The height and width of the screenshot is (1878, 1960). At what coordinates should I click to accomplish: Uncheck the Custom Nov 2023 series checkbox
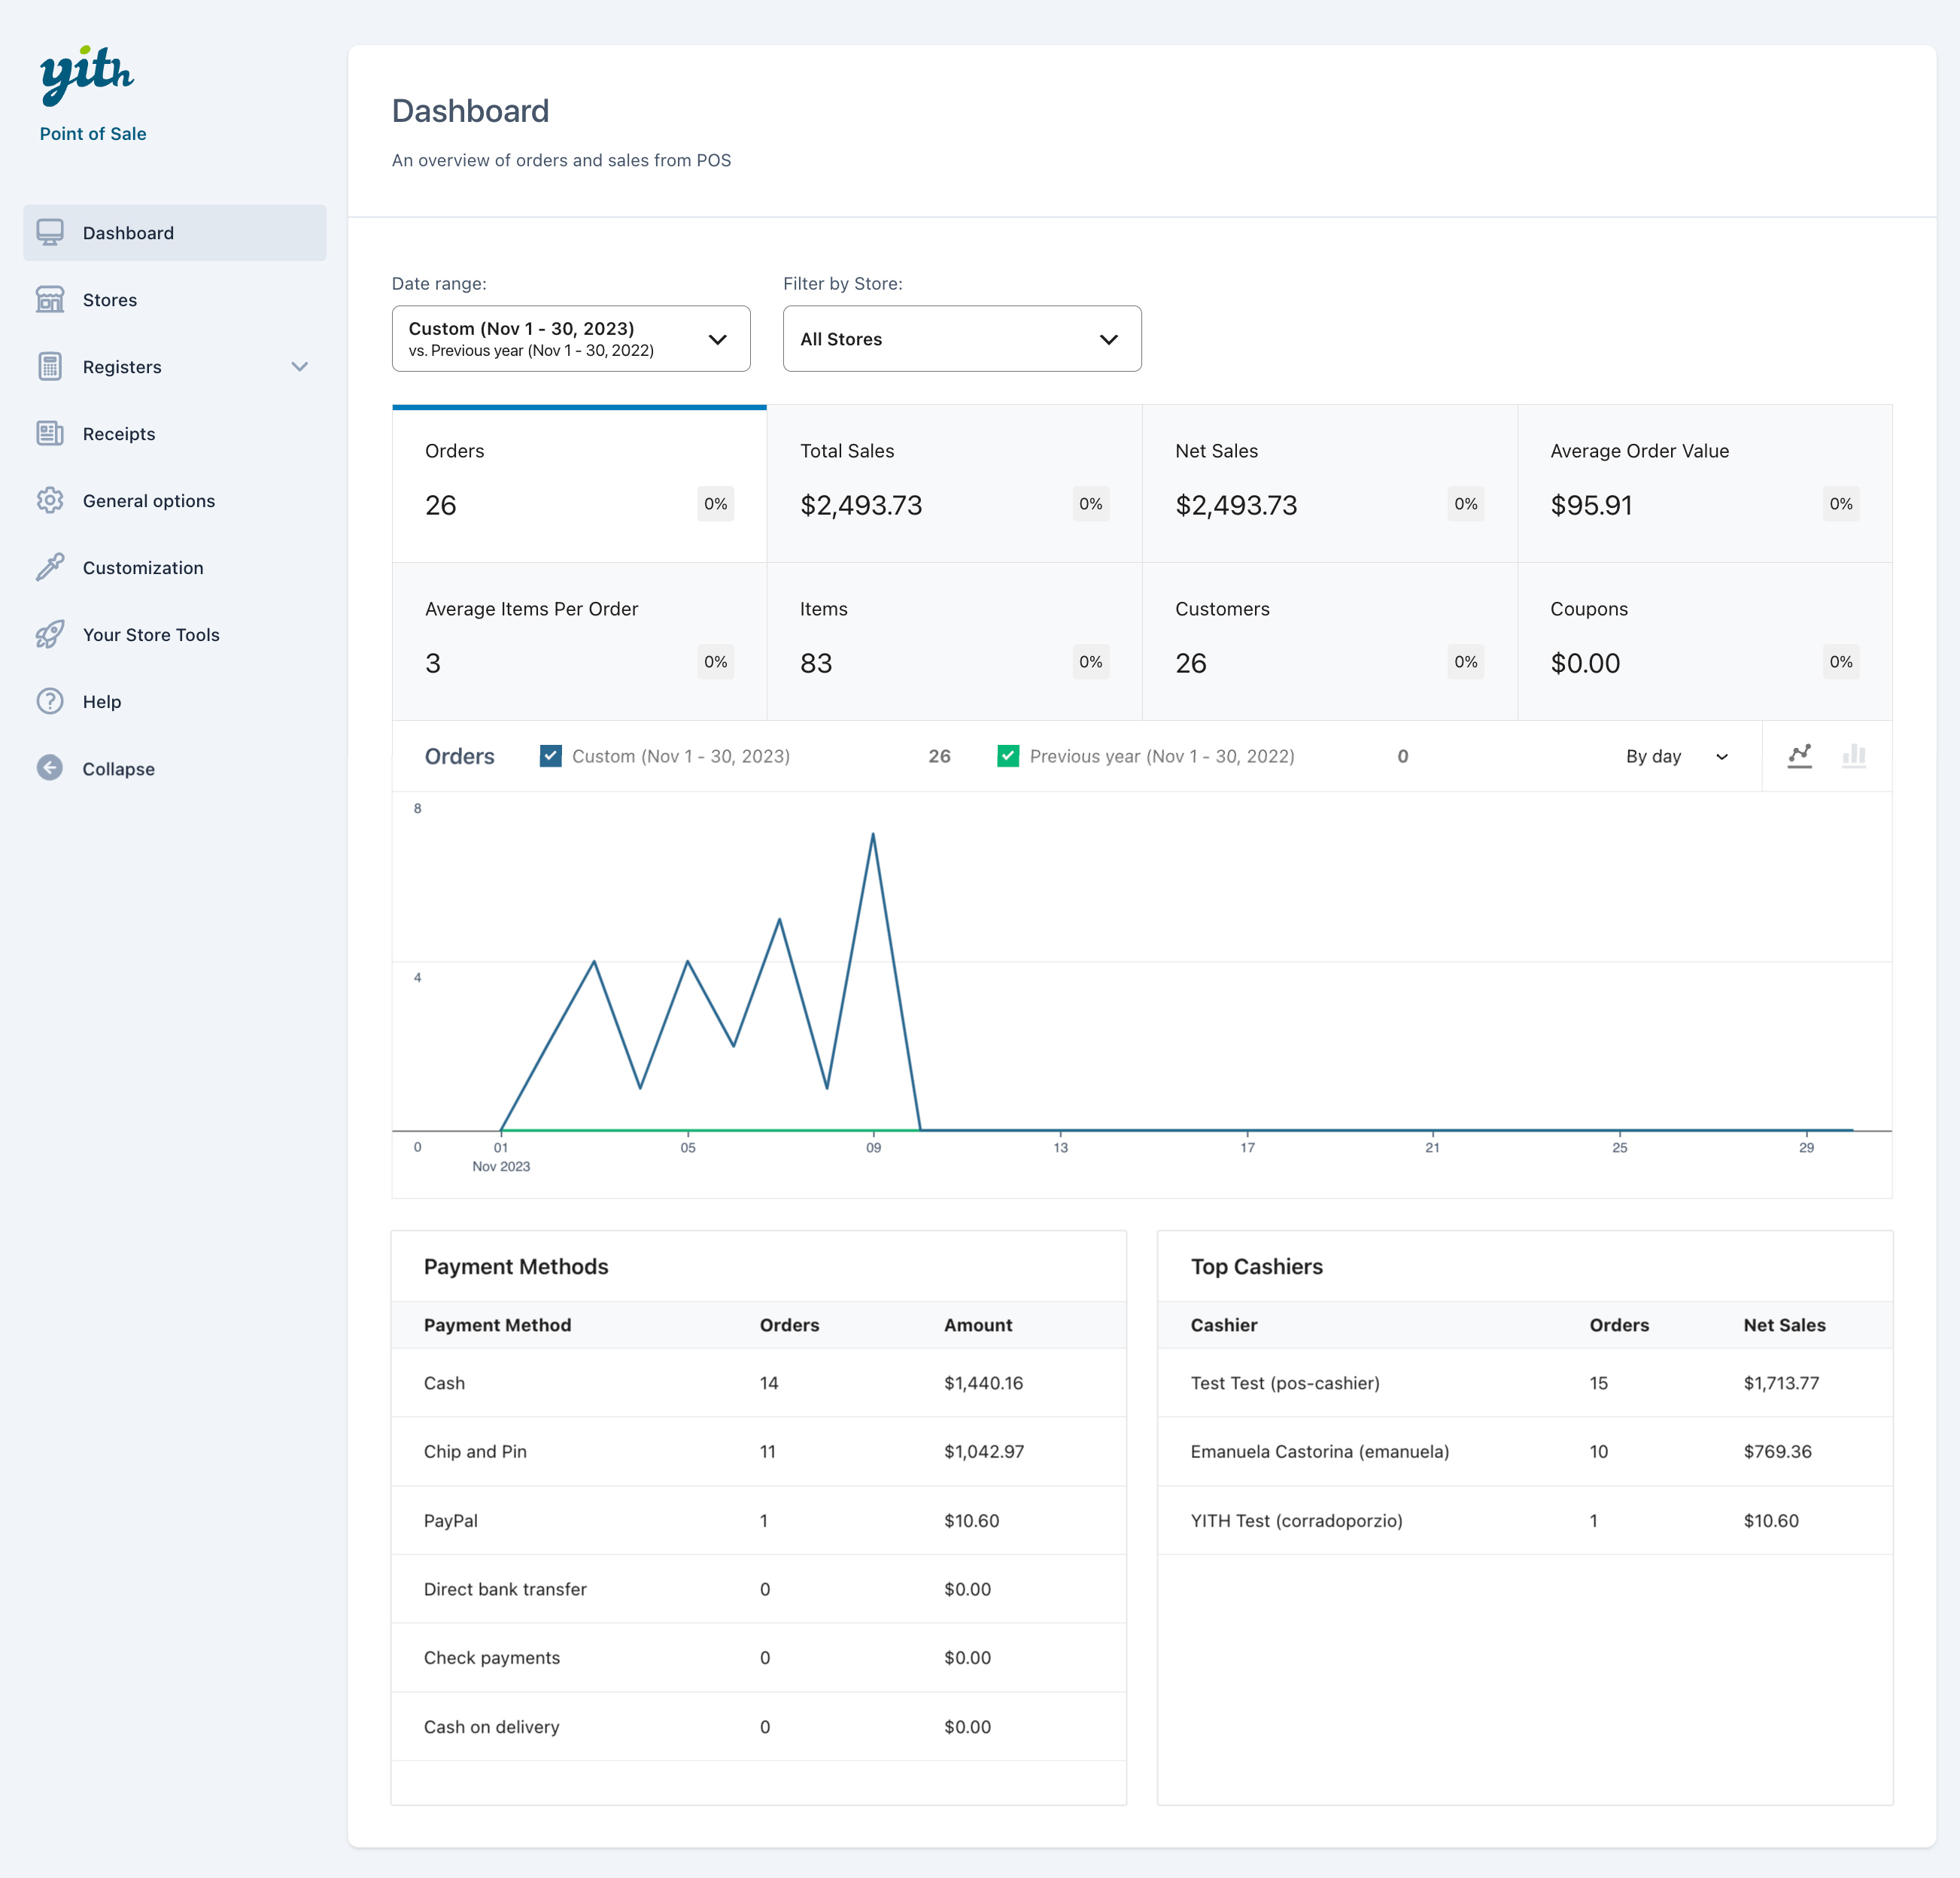point(551,756)
